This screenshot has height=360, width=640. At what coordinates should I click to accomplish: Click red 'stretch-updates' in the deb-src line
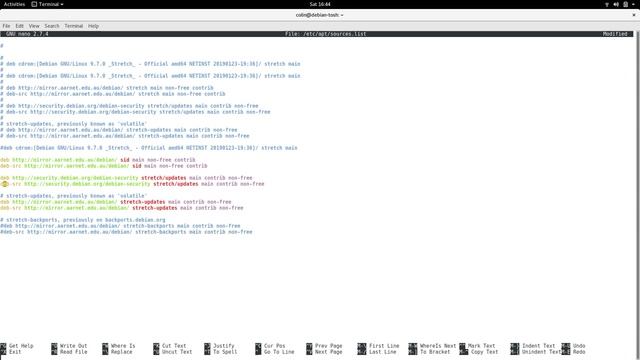pyautogui.click(x=155, y=208)
